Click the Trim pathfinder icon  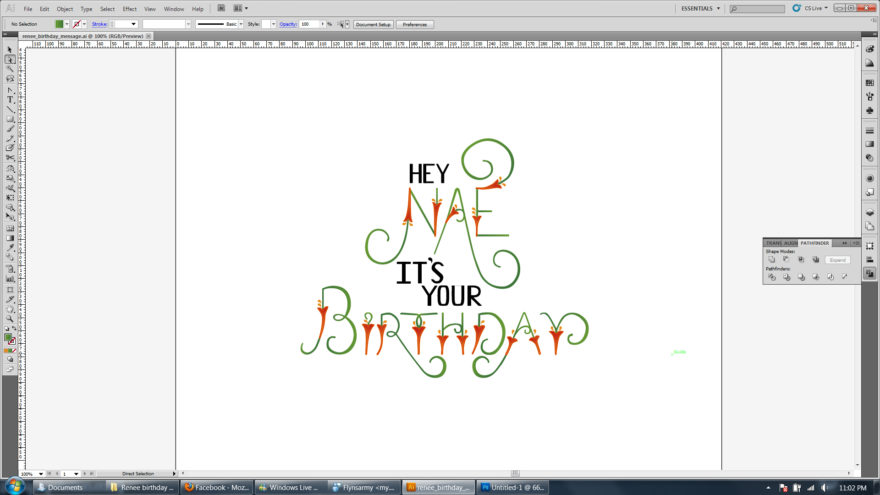point(786,277)
